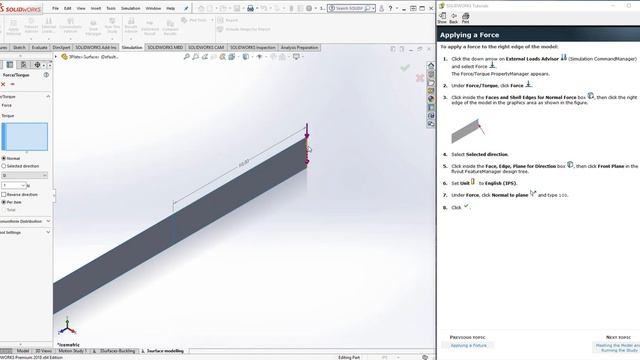This screenshot has width=640, height=360.
Task: Open the File menu
Action: 56,8
